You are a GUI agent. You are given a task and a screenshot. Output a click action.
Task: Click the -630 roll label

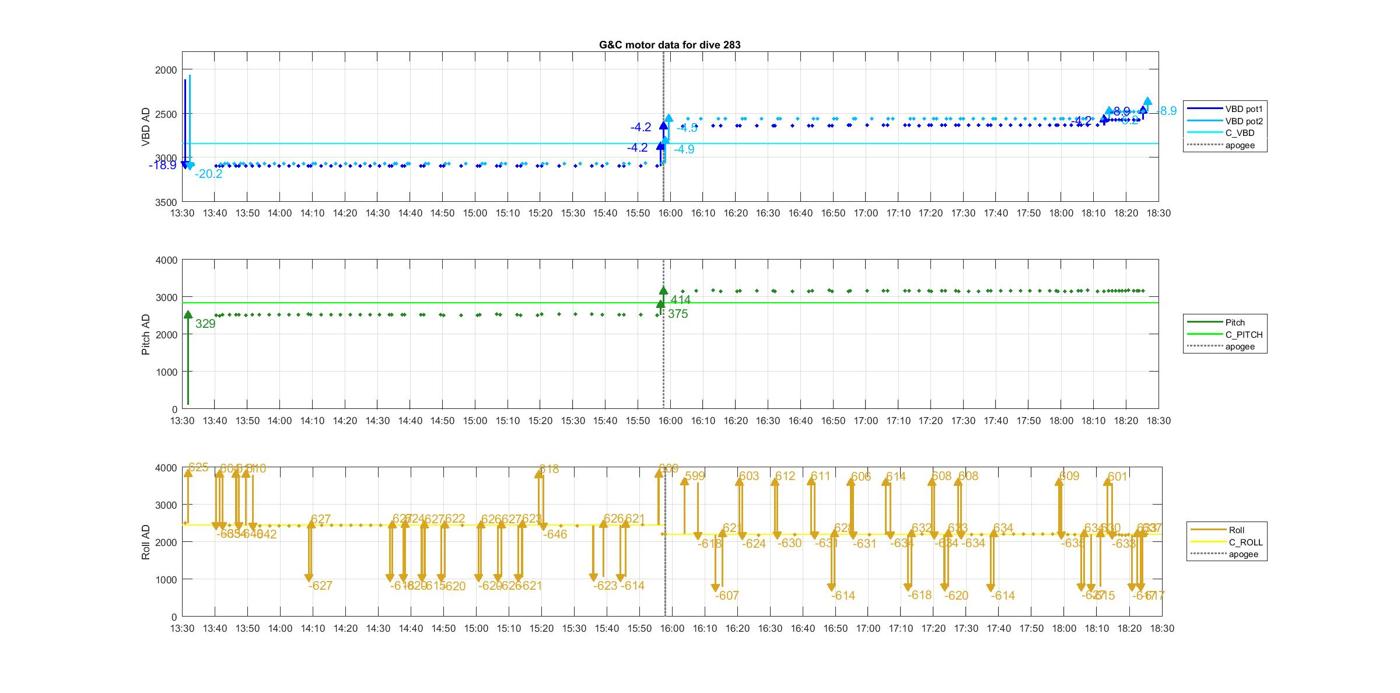coord(790,544)
